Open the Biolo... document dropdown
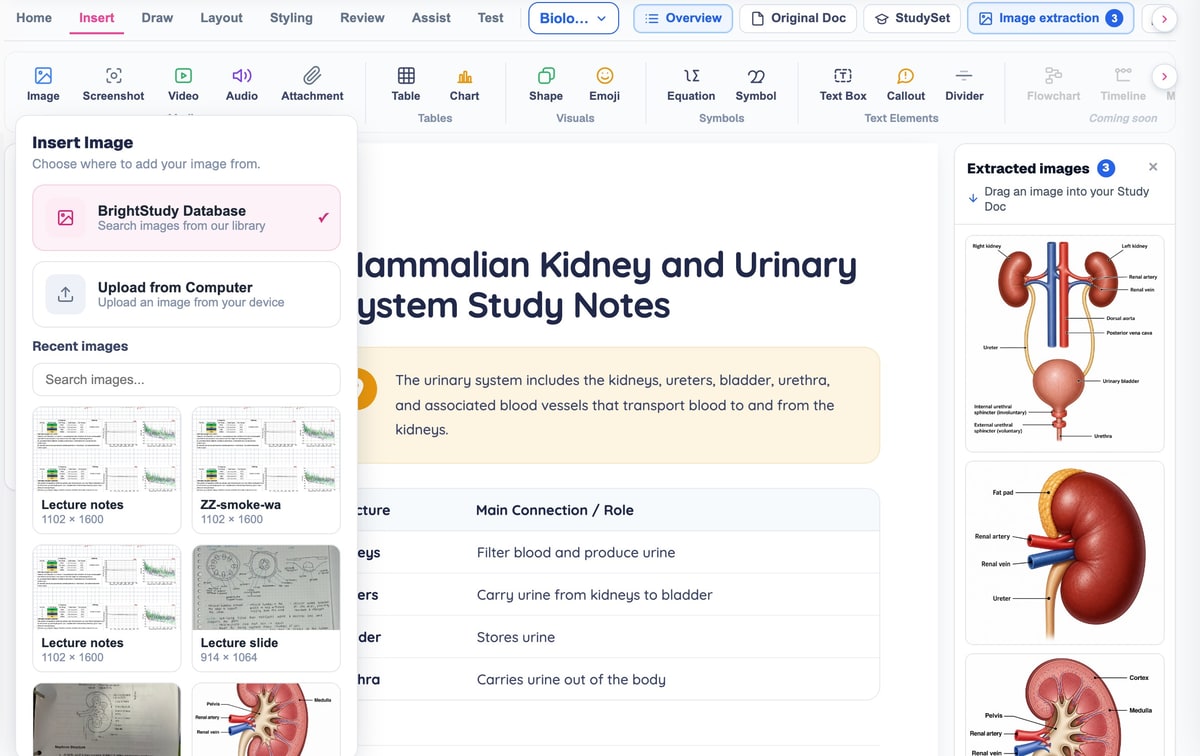 click(x=573, y=18)
